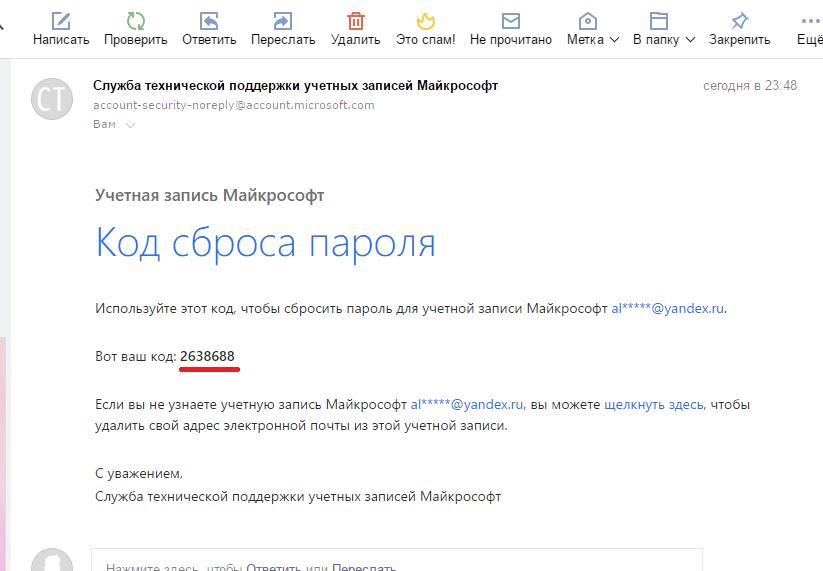
Task: Mark email as spam via Это спам!
Action: 425,21
